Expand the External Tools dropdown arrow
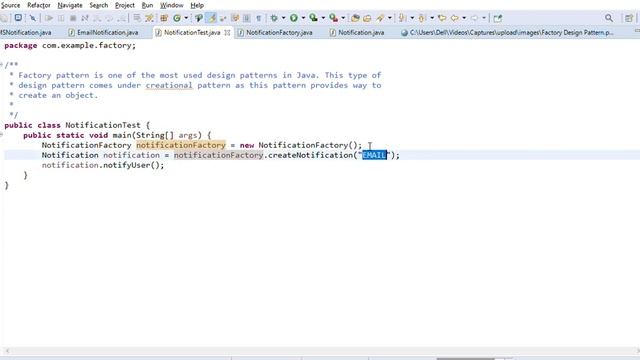The height and width of the screenshot is (360, 640). pos(343,18)
